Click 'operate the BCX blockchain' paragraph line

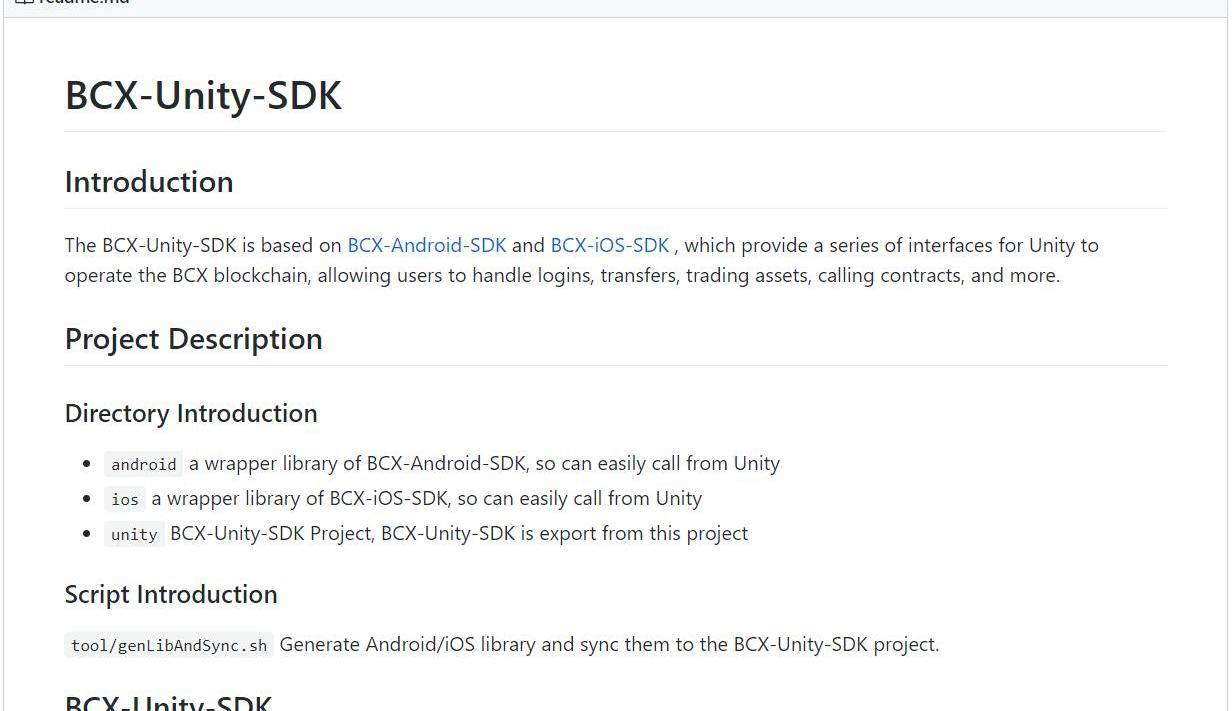[x=562, y=275]
